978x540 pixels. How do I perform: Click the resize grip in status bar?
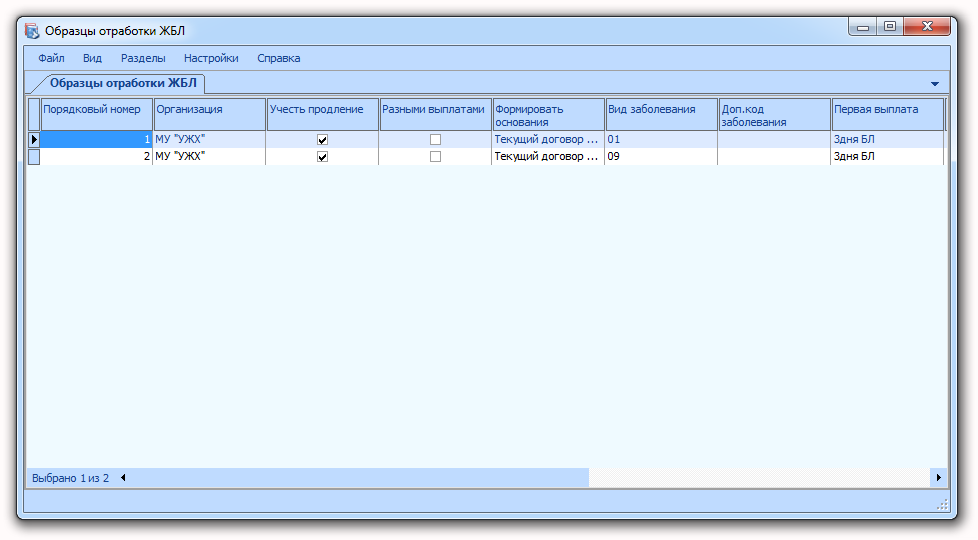942,504
